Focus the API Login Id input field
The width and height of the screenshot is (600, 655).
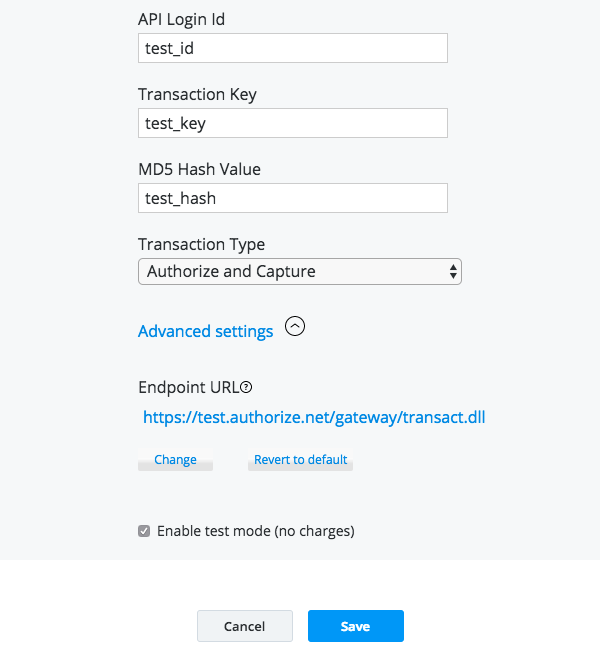tap(292, 48)
